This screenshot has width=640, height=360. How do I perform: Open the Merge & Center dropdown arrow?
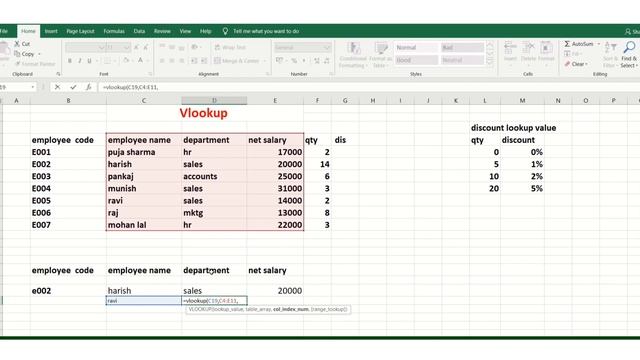coord(265,61)
